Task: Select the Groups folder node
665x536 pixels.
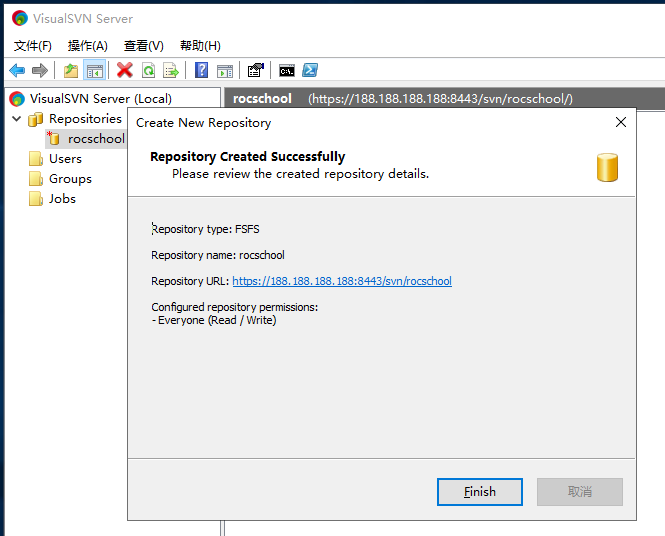Action: [70, 179]
